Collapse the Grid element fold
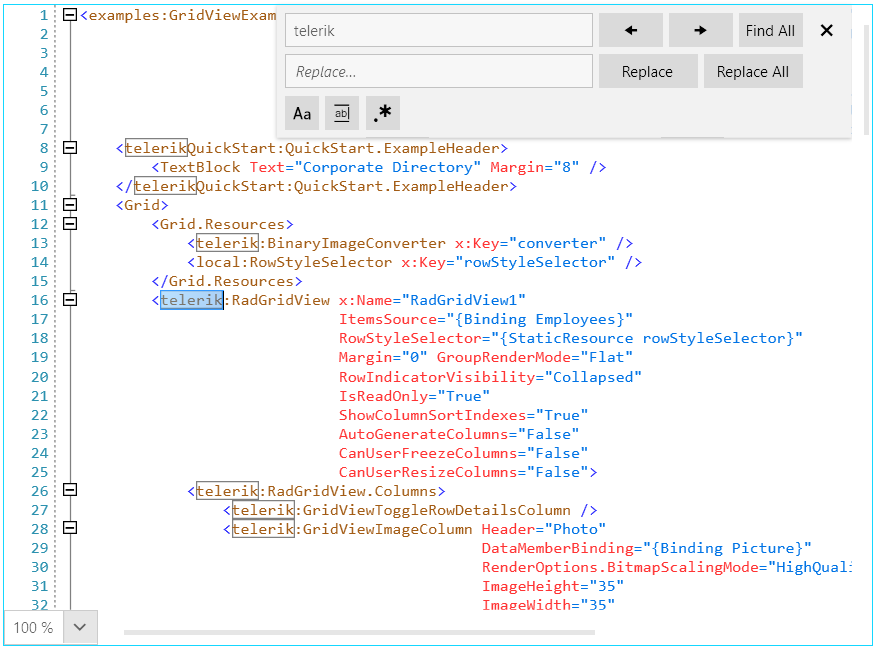Screen dimensions: 877x650 coord(68,205)
